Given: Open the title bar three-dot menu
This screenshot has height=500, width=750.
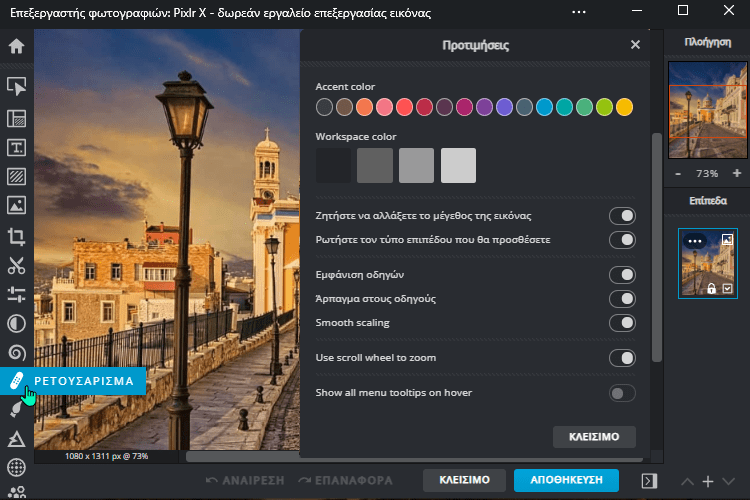Looking at the screenshot, I should pos(579,11).
